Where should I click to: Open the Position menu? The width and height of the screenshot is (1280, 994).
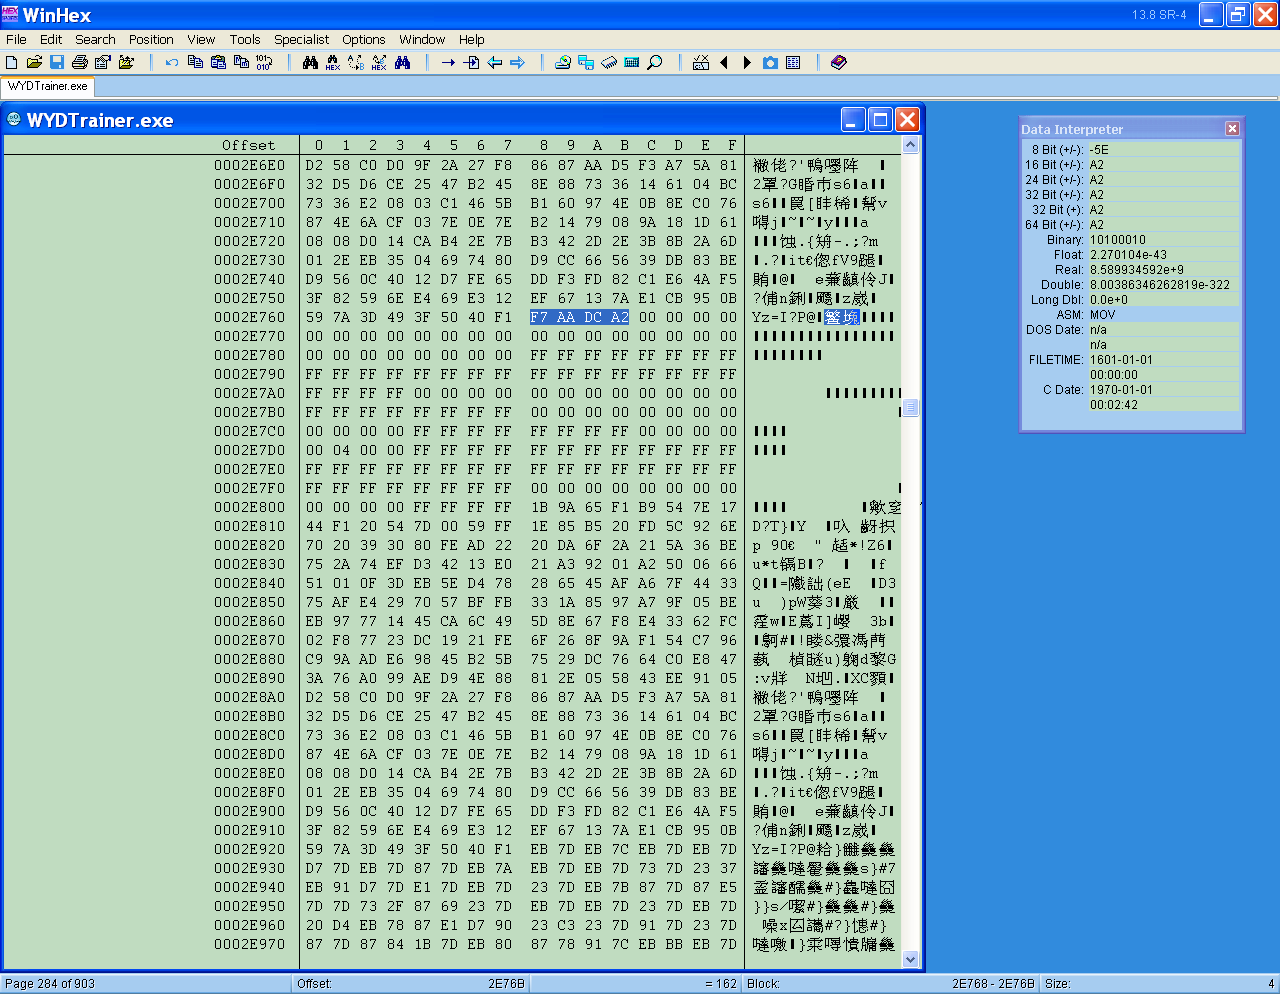click(x=151, y=39)
